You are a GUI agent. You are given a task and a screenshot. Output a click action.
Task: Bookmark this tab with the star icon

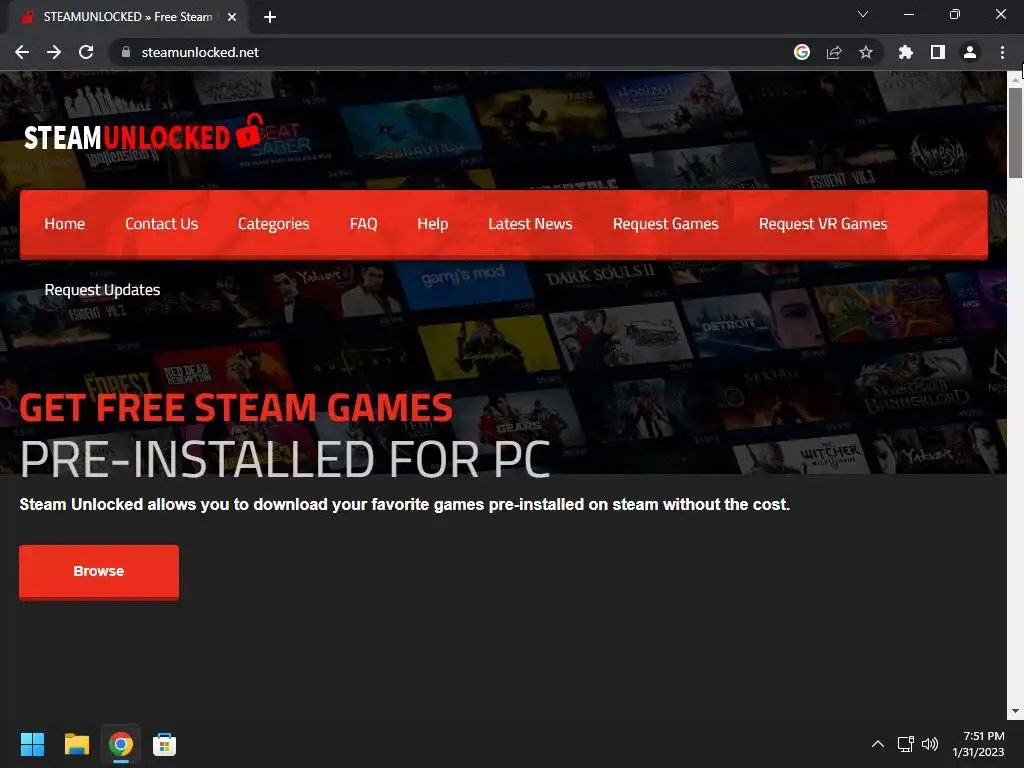click(866, 52)
